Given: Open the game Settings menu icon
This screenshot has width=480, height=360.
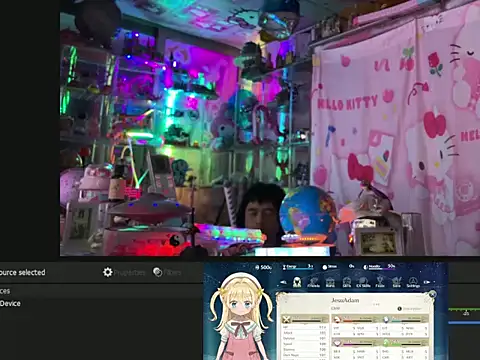Looking at the screenshot, I should [413, 283].
